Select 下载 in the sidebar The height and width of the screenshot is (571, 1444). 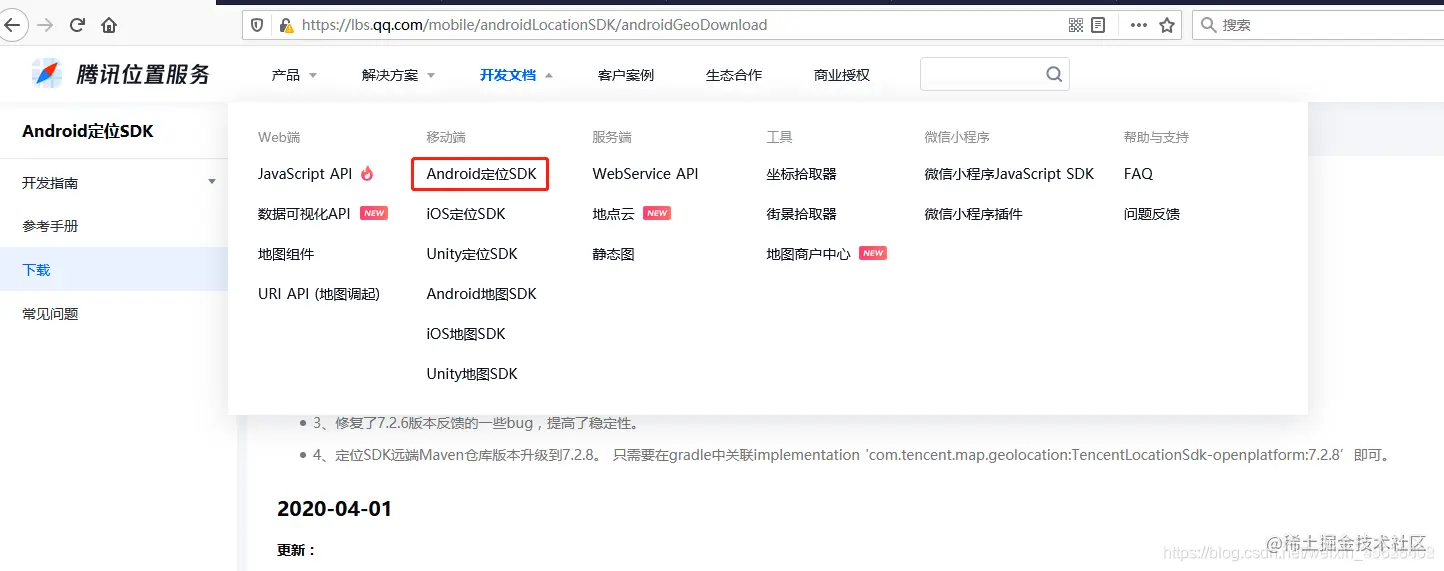36,270
